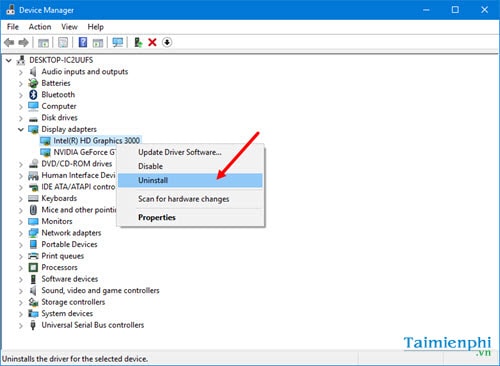Screen dimensions: 500x366
Task: Click the Monitors category icon
Action: click(x=33, y=221)
